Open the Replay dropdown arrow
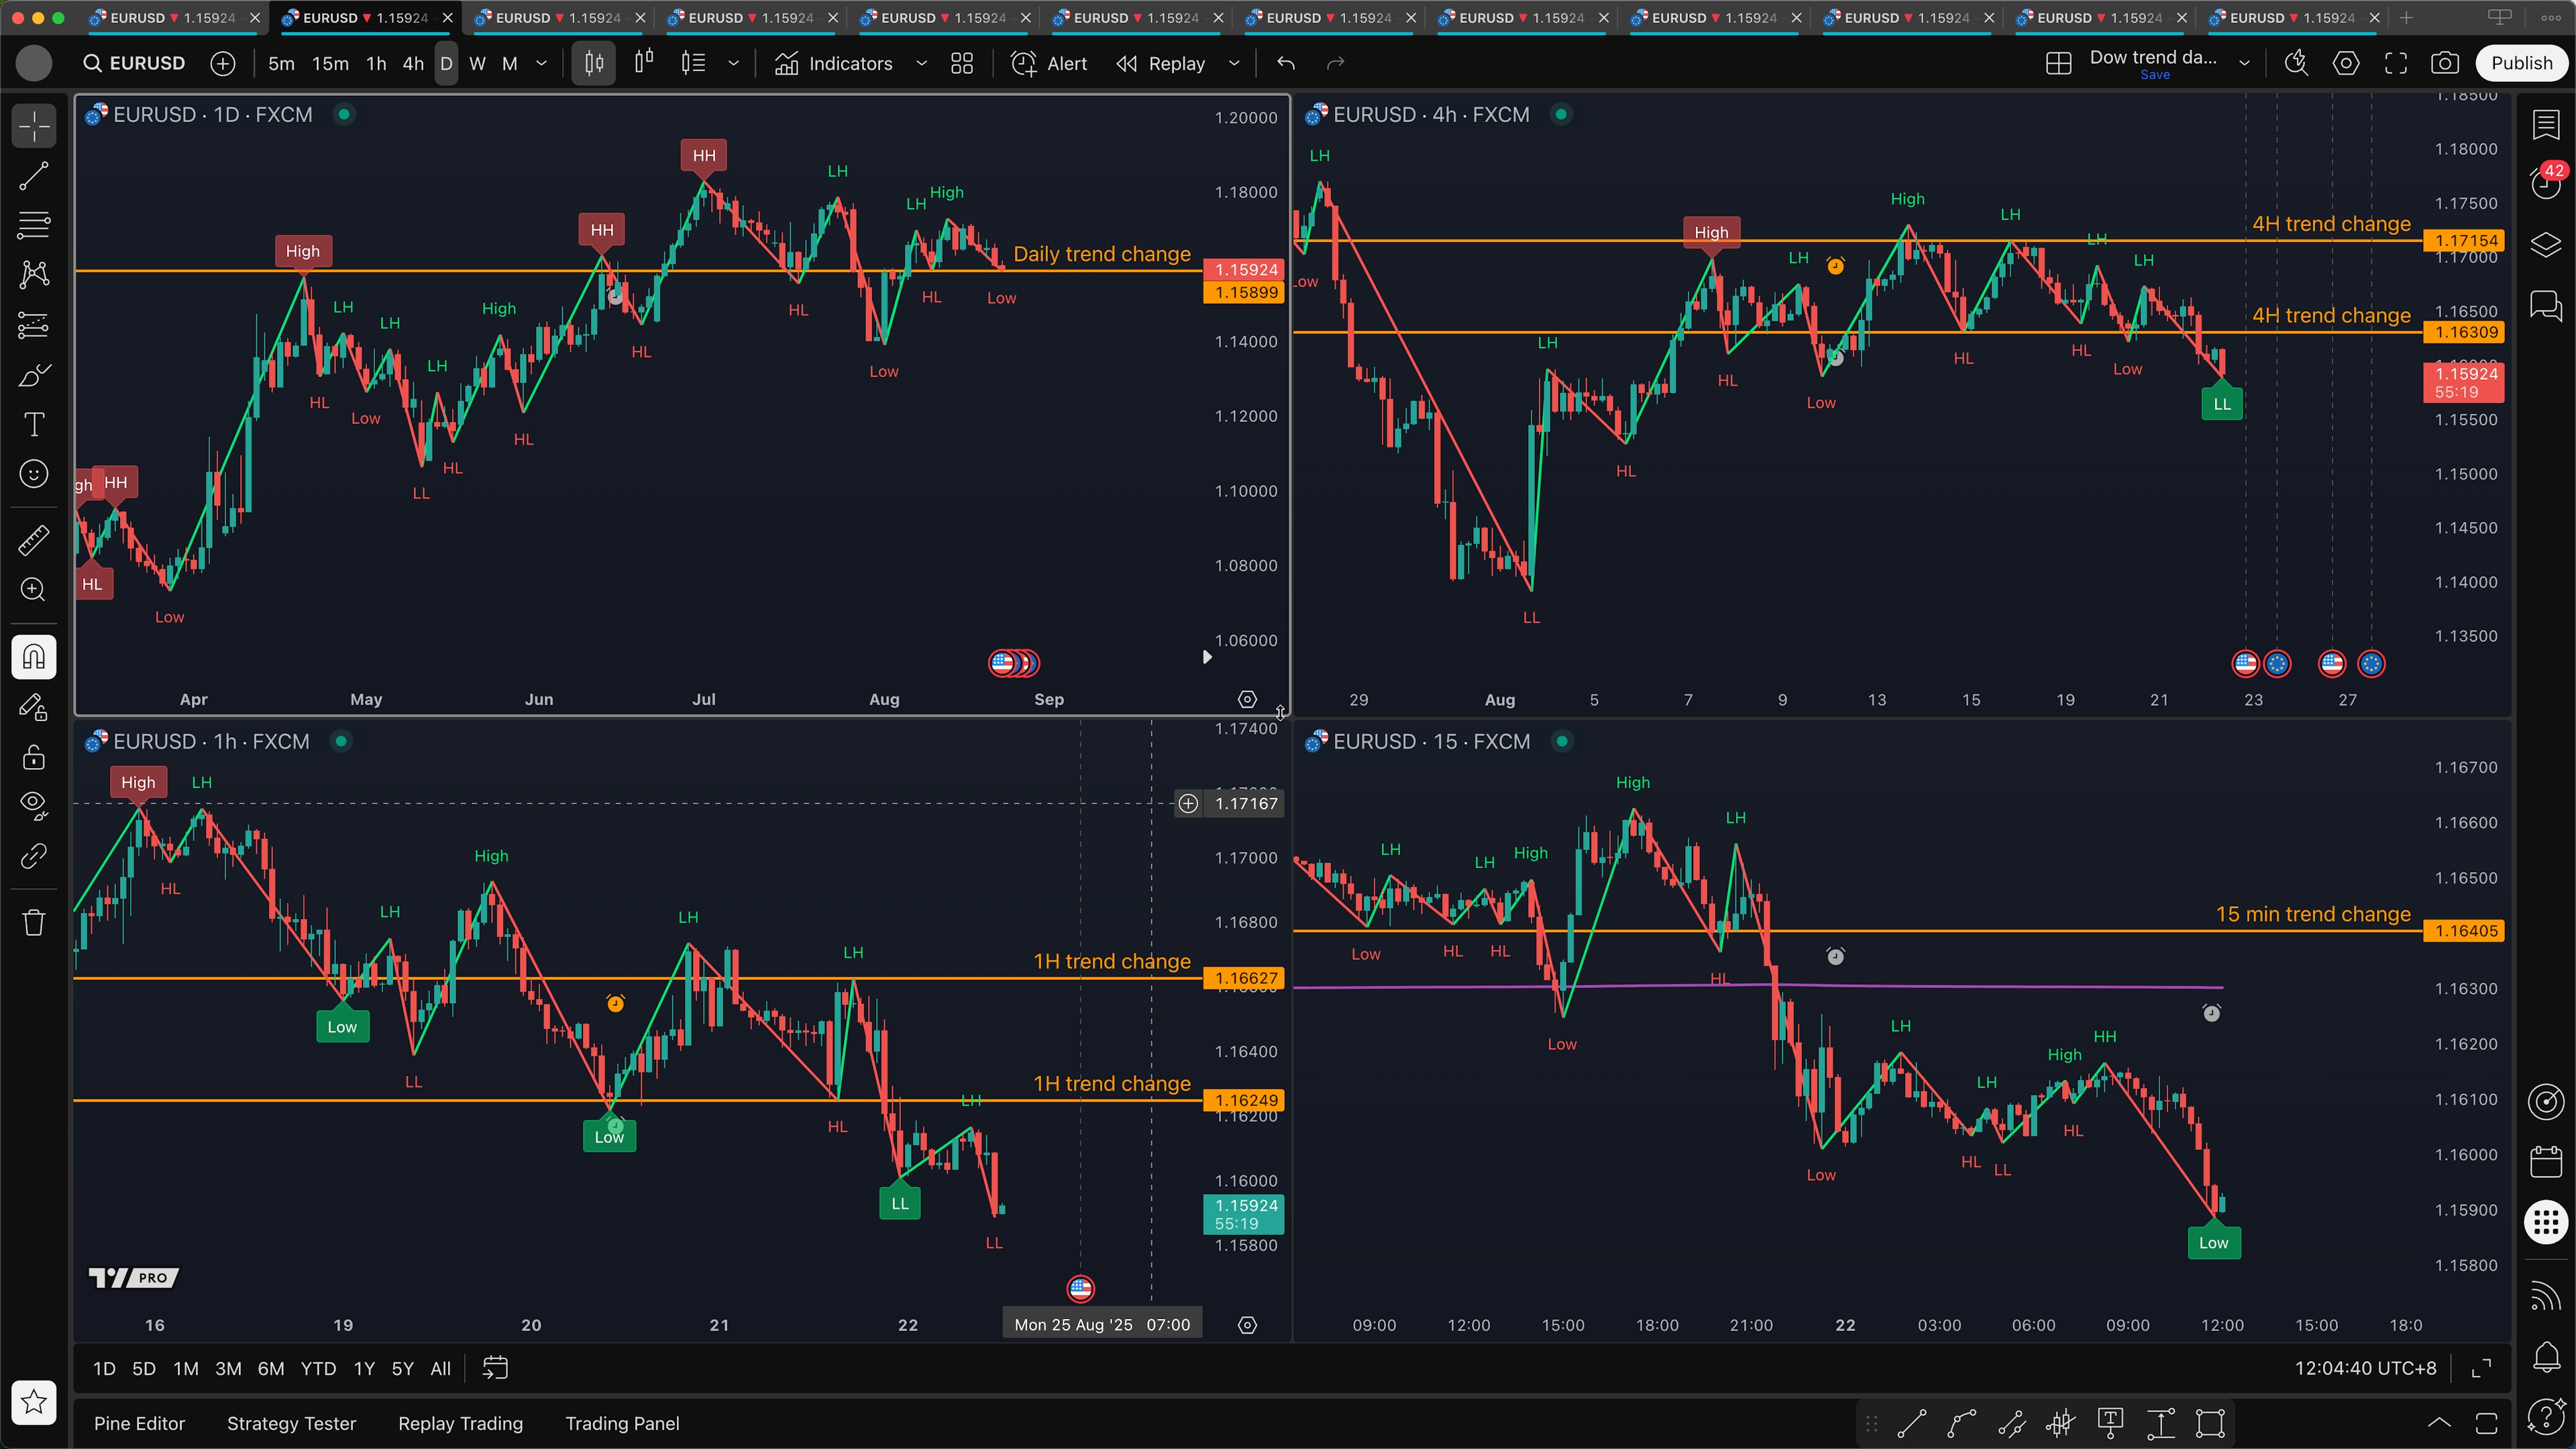The height and width of the screenshot is (1449, 2576). point(1234,63)
